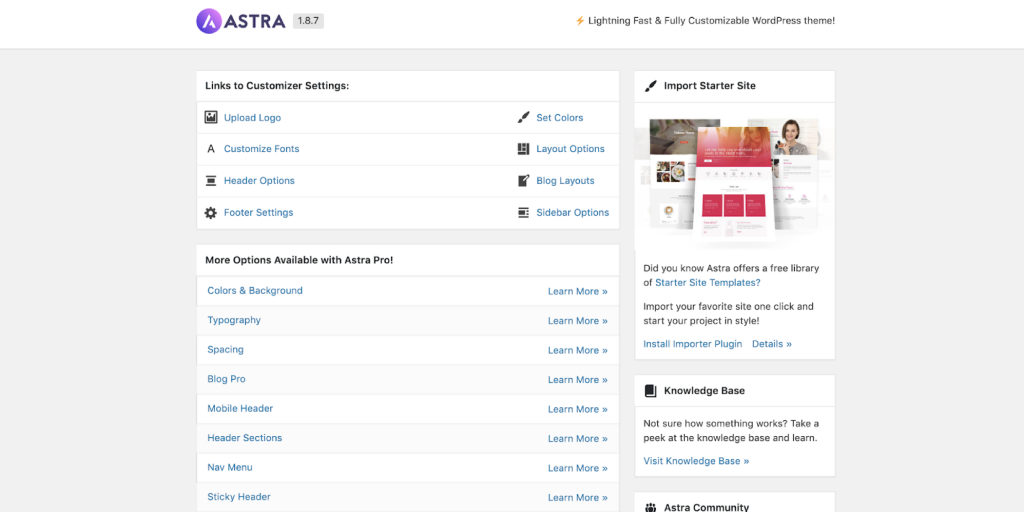
Task: Click the Knowledge Base book icon
Action: click(650, 391)
